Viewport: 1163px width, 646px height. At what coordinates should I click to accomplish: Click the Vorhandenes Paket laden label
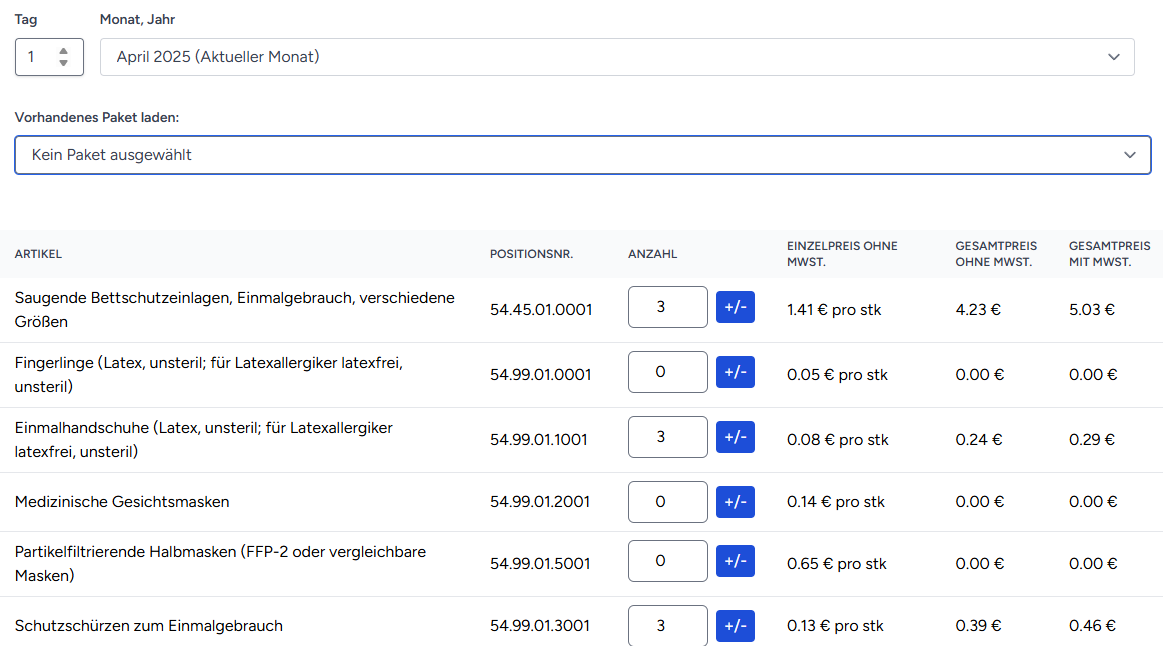tap(96, 117)
